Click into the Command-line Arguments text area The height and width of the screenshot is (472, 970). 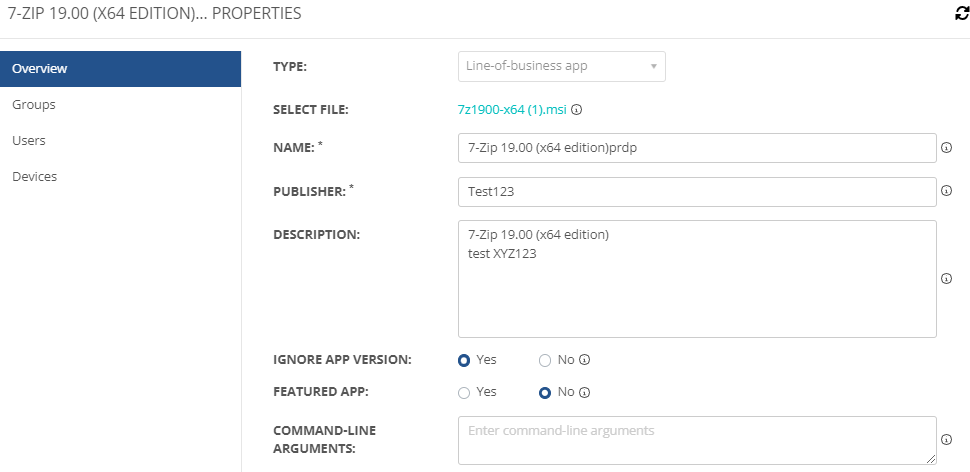tap(696, 440)
